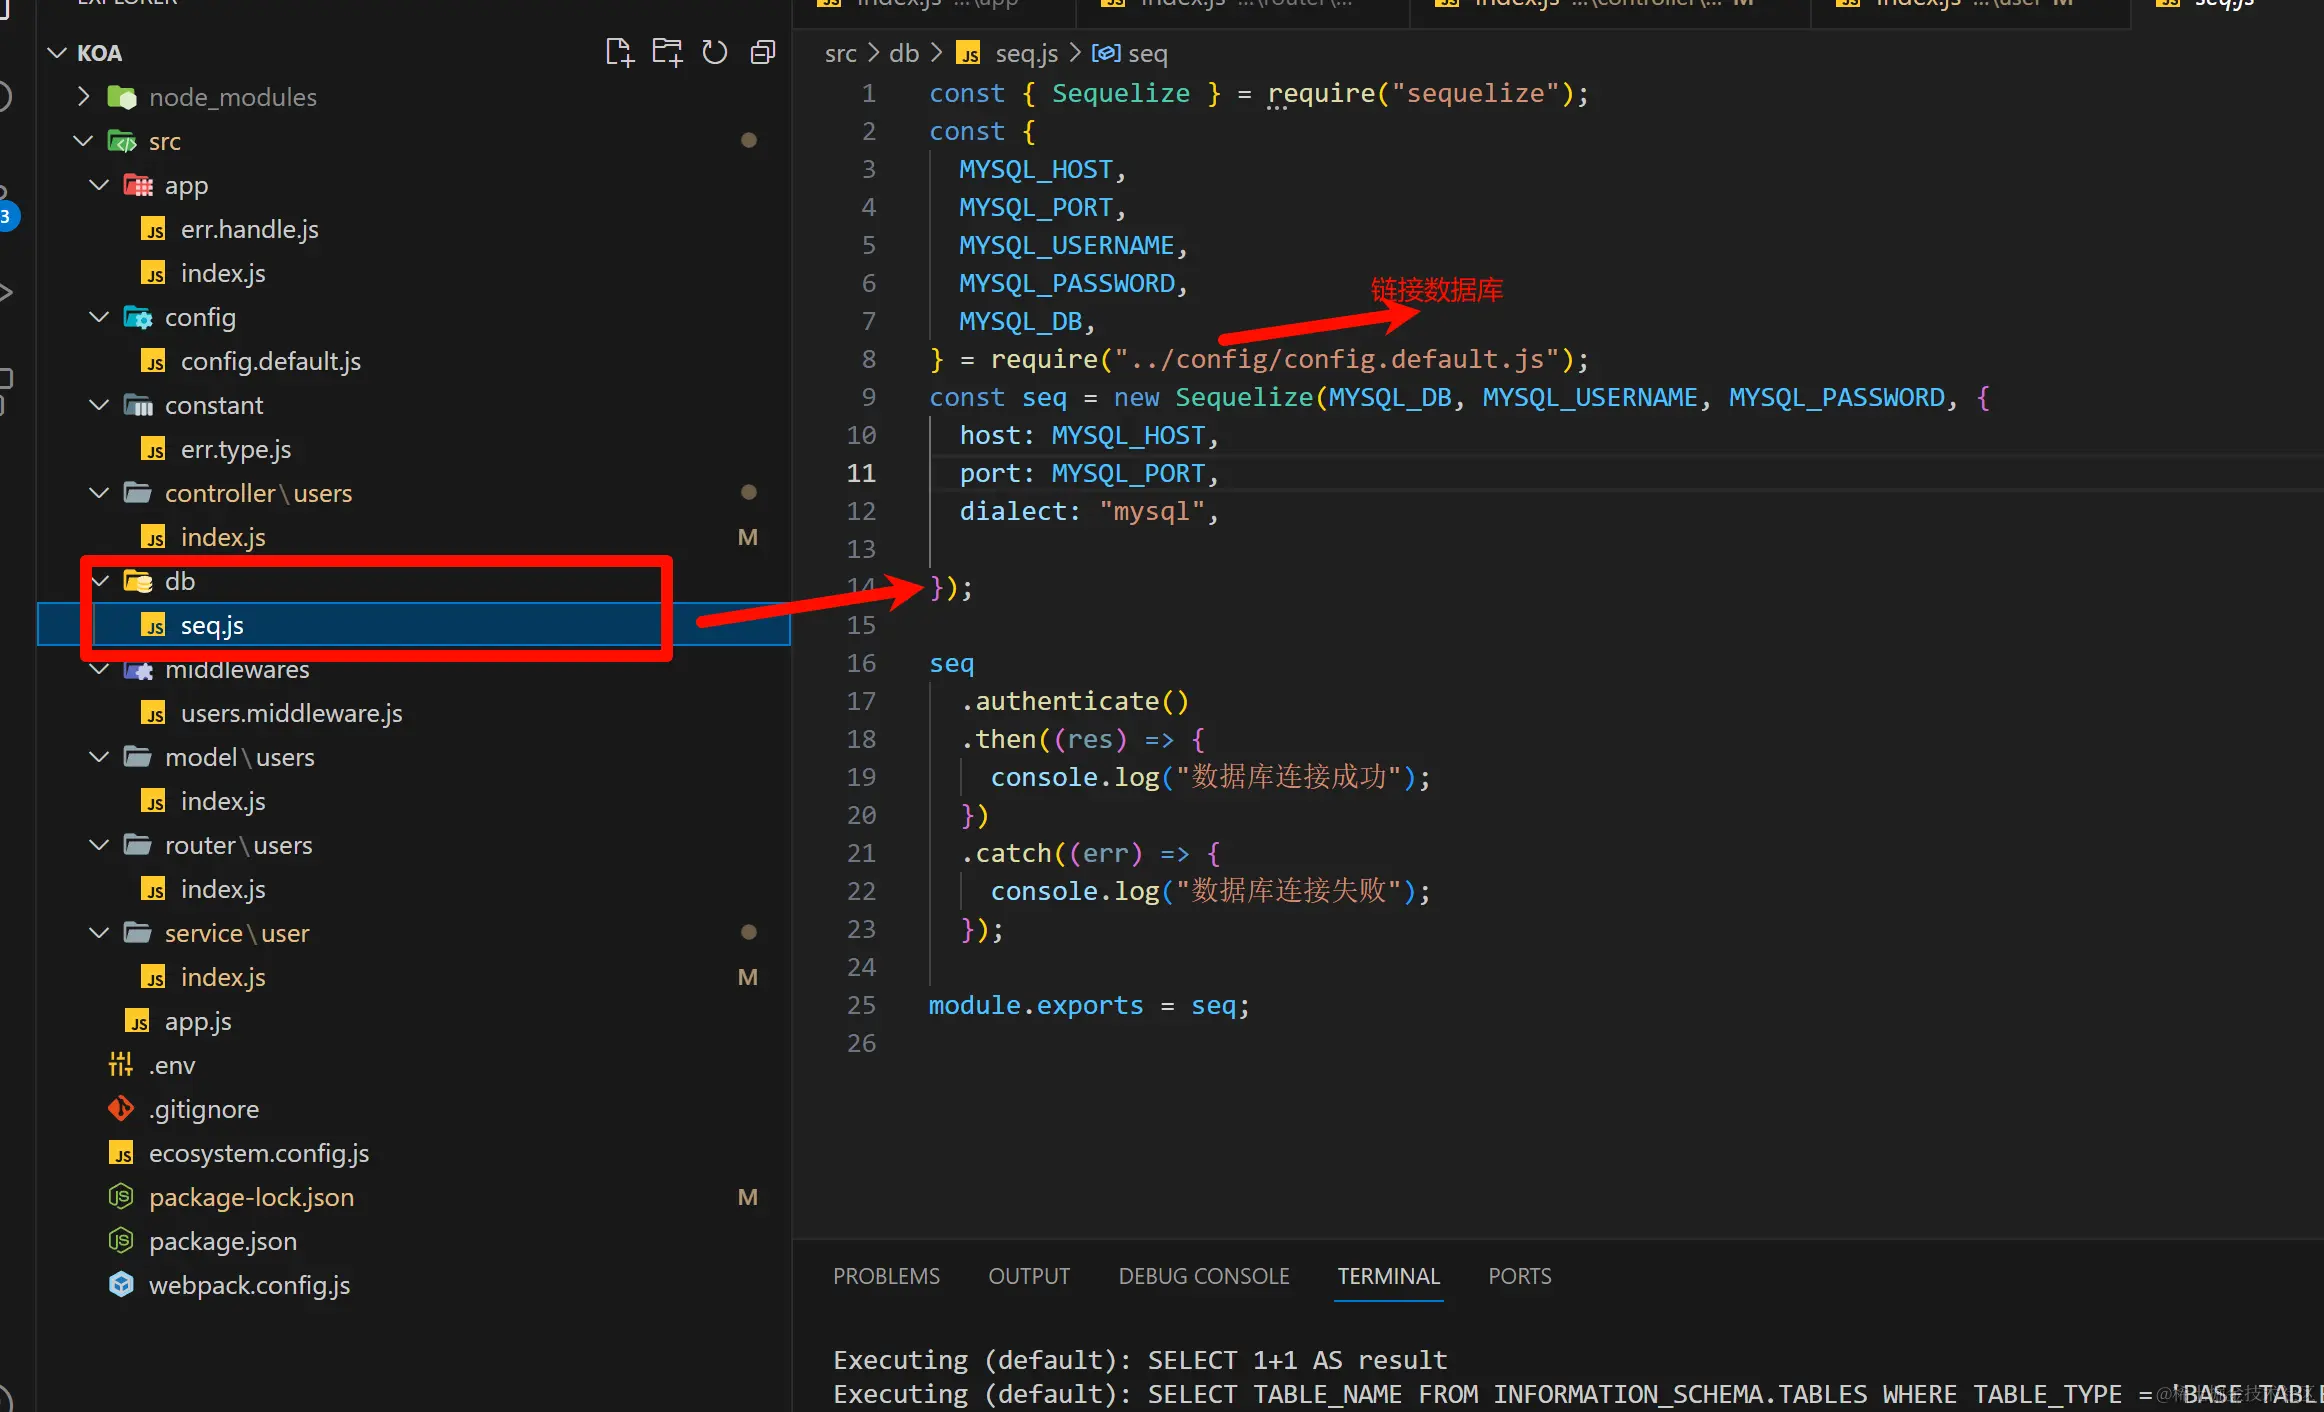Switch to the OUTPUT panel tab

coord(1029,1276)
